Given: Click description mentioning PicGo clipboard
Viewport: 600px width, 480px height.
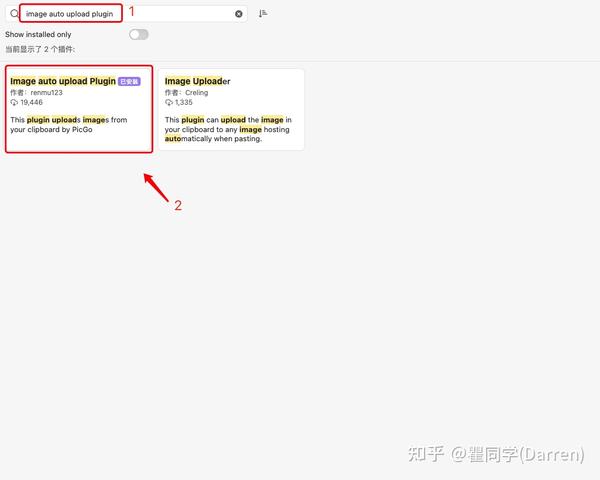Looking at the screenshot, I should point(69,125).
